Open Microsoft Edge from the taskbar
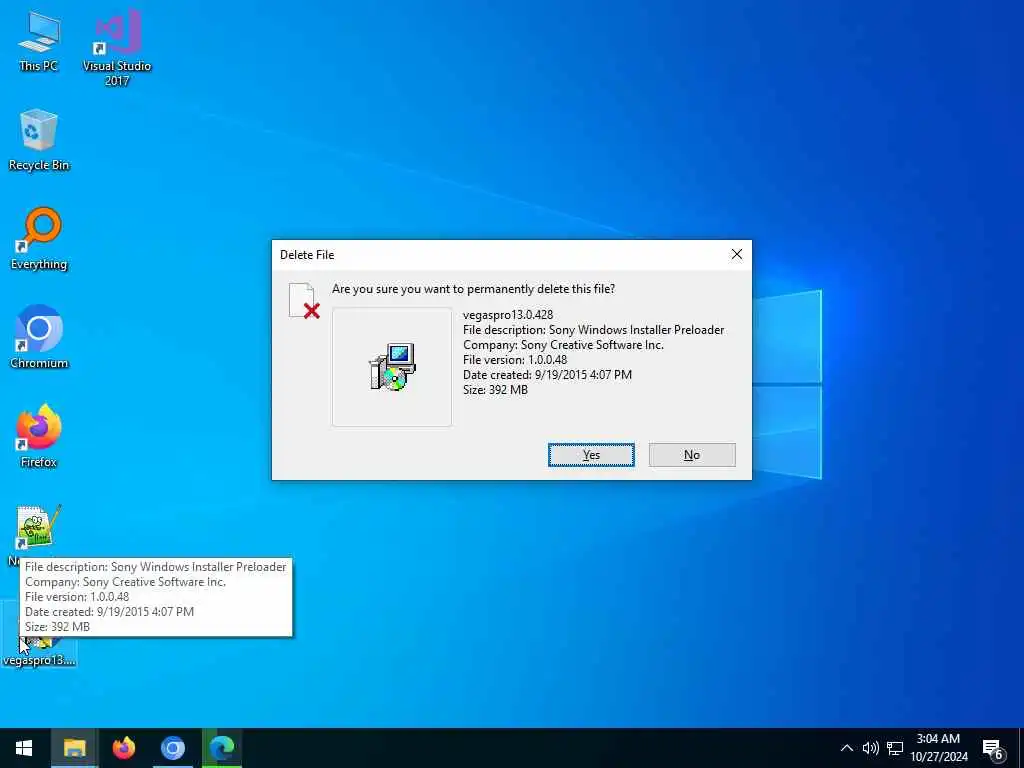The image size is (1024, 768). 222,748
